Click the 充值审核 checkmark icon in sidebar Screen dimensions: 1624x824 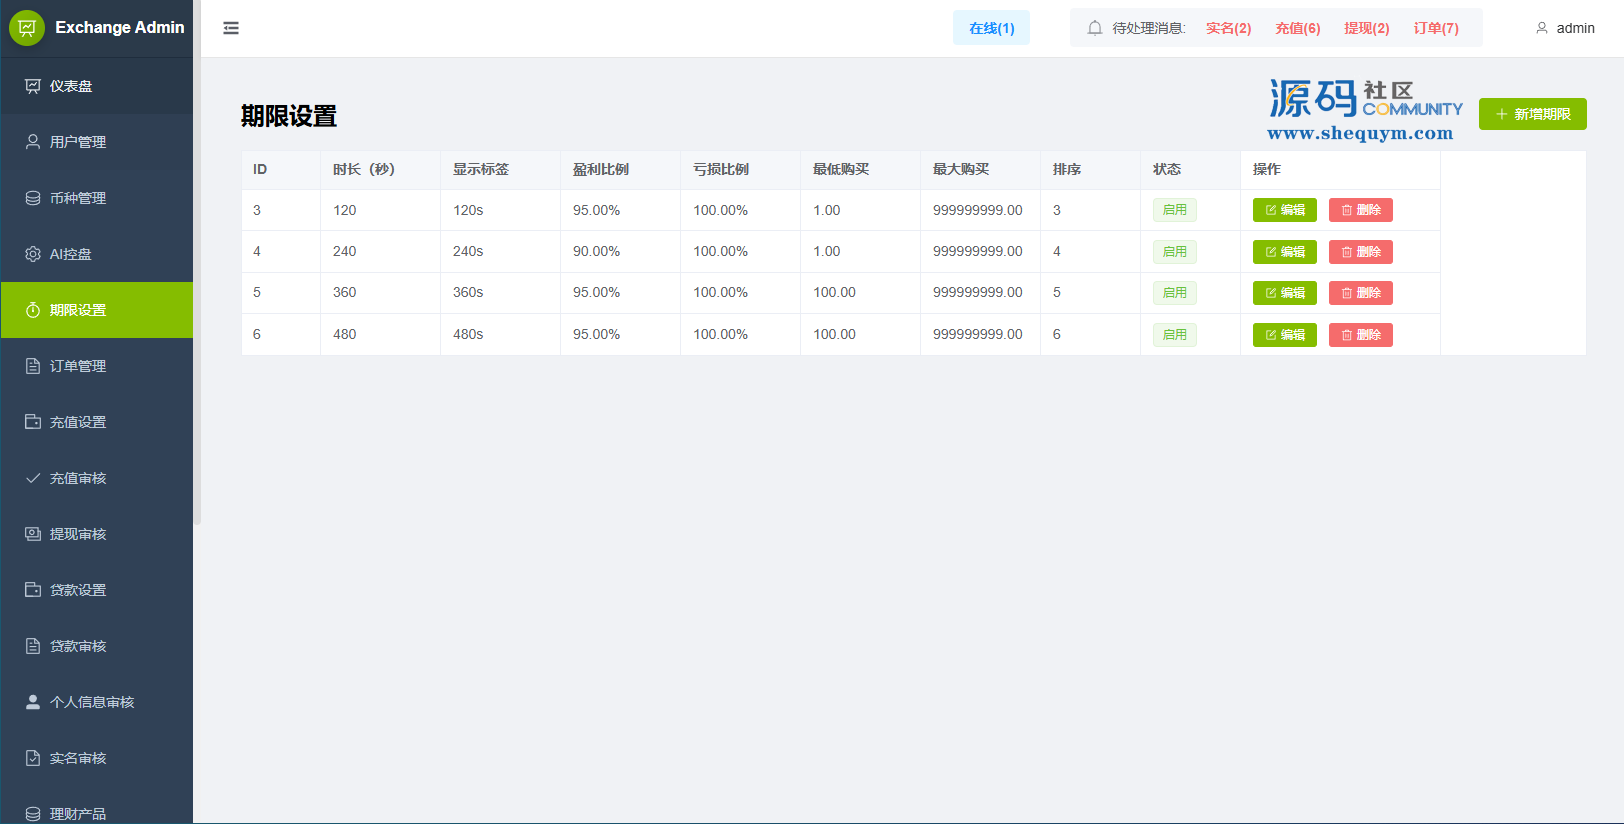tap(33, 478)
